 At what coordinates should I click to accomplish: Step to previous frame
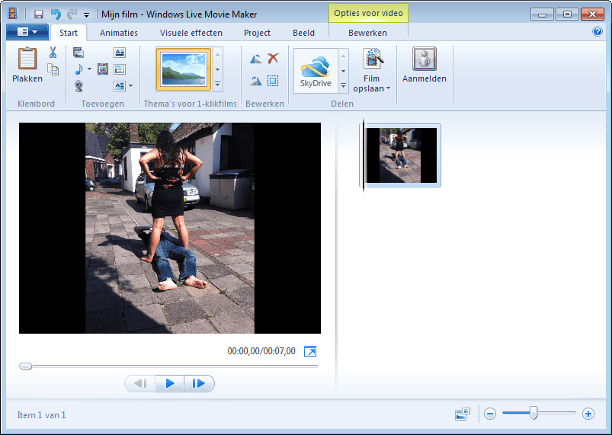[140, 384]
